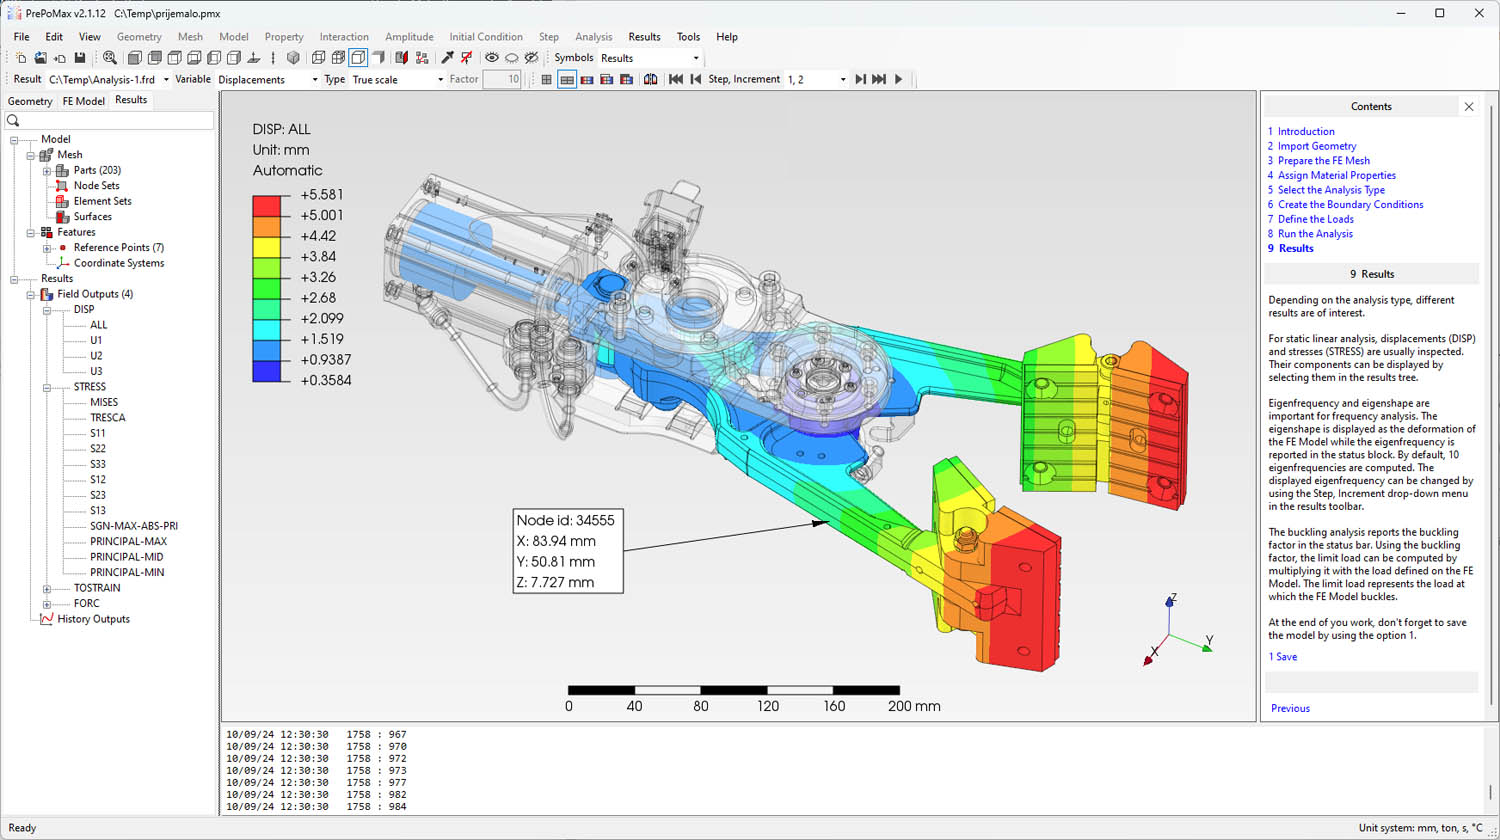Image resolution: width=1500 pixels, height=840 pixels.
Task: Open the Variable Displacements dropdown
Action: click(x=314, y=80)
